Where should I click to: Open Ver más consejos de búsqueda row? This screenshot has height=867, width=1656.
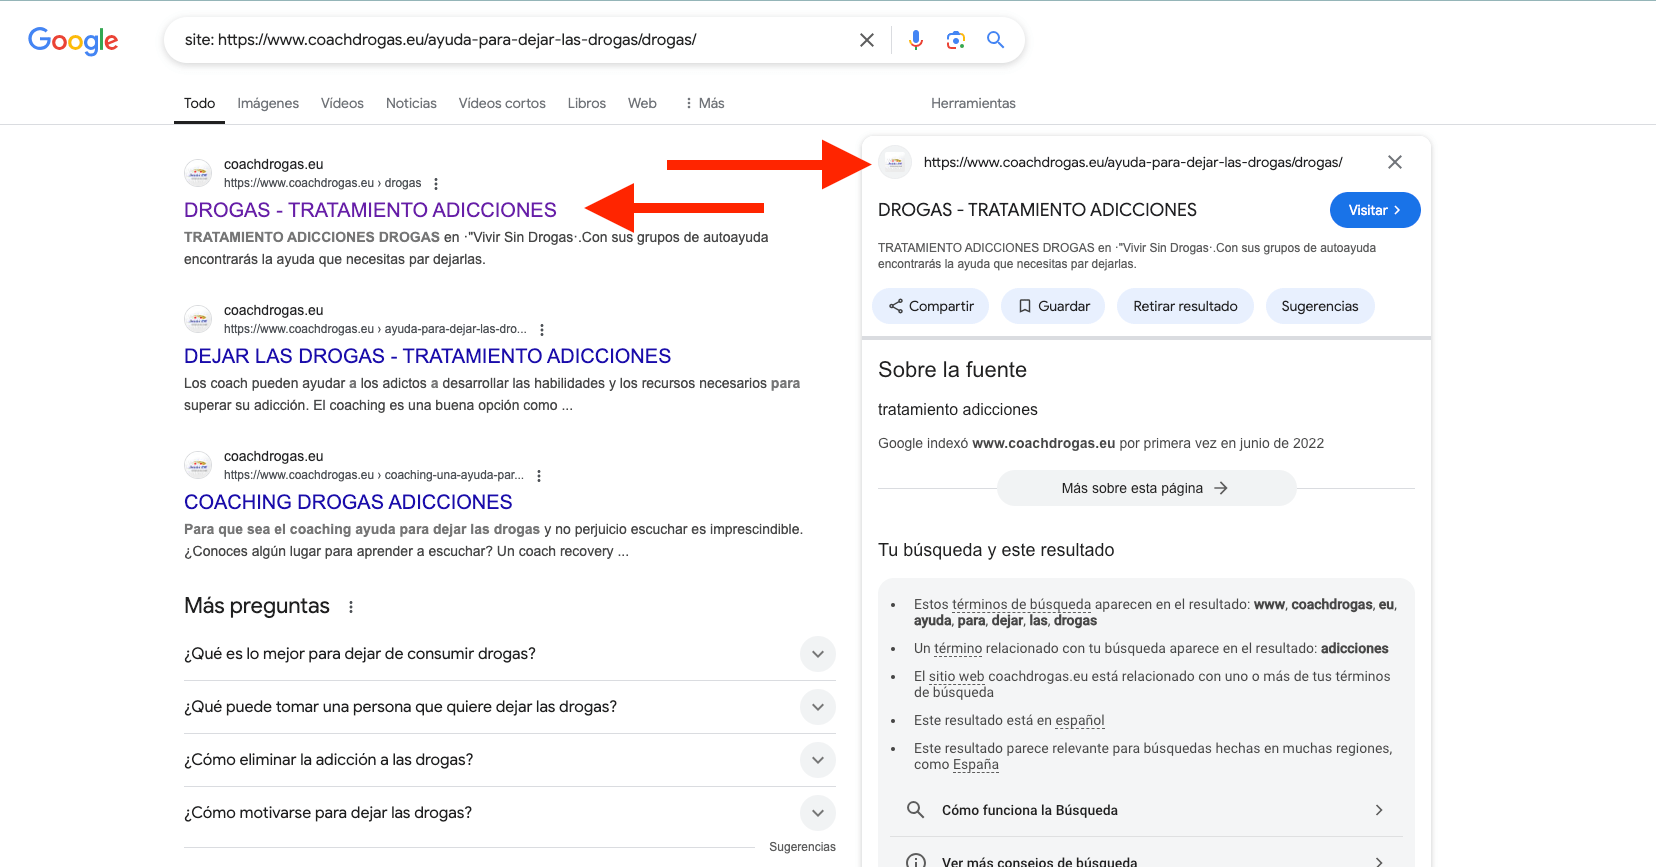(1146, 860)
